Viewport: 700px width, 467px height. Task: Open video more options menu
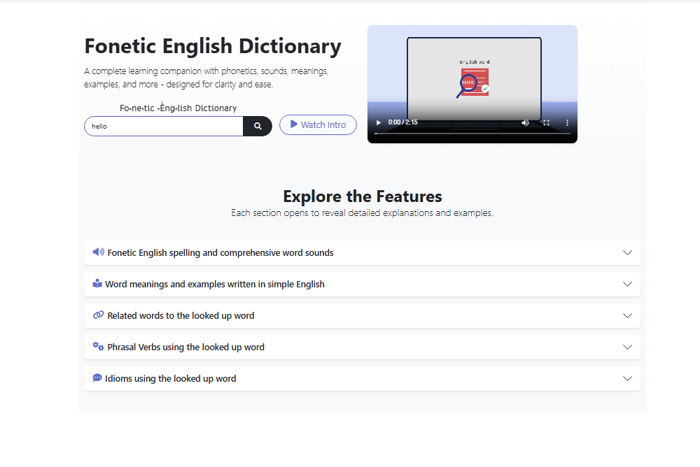coord(567,122)
